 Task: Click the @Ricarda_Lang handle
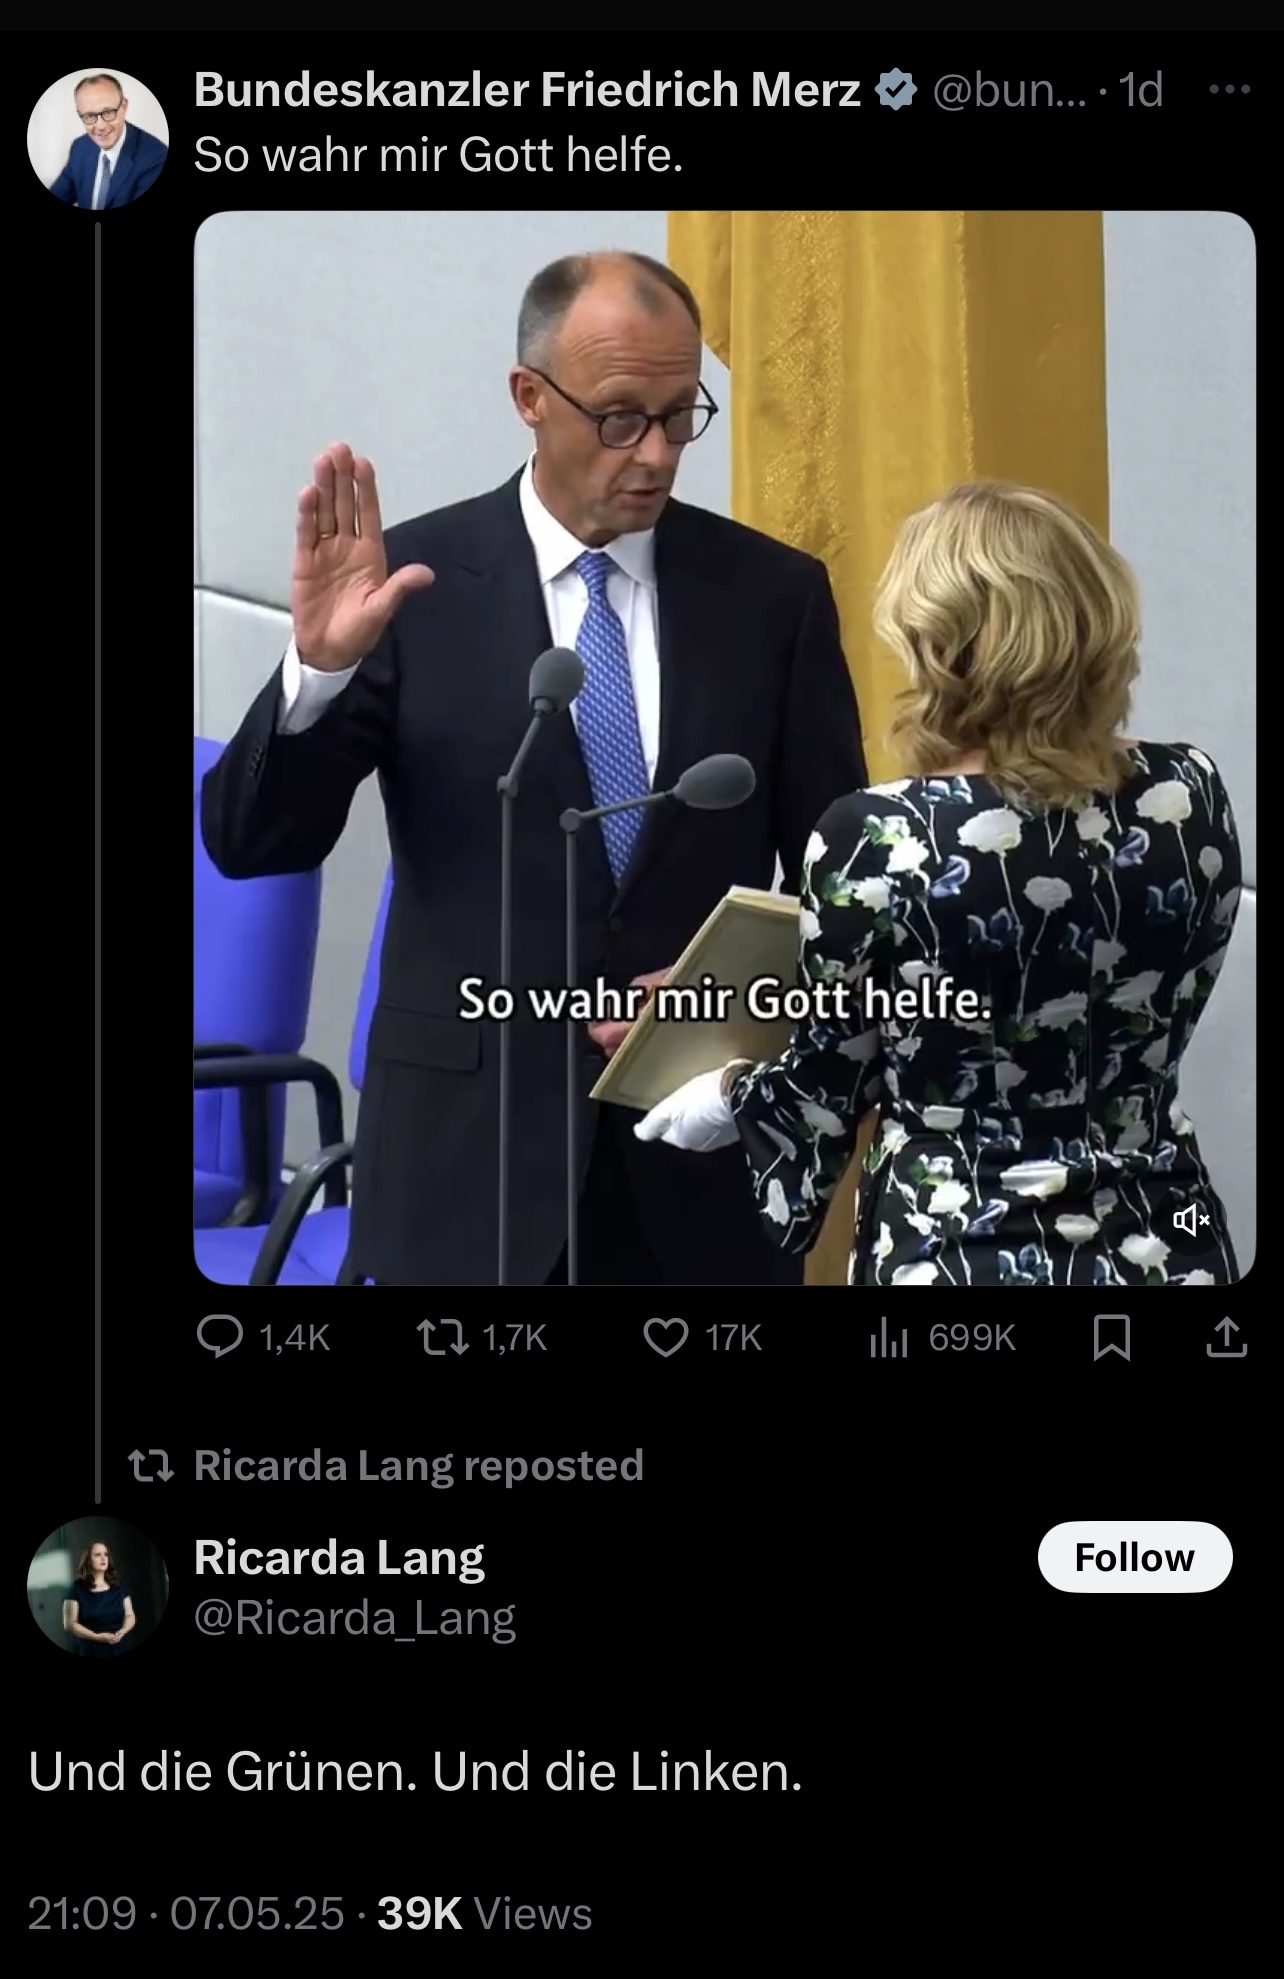pos(354,1617)
